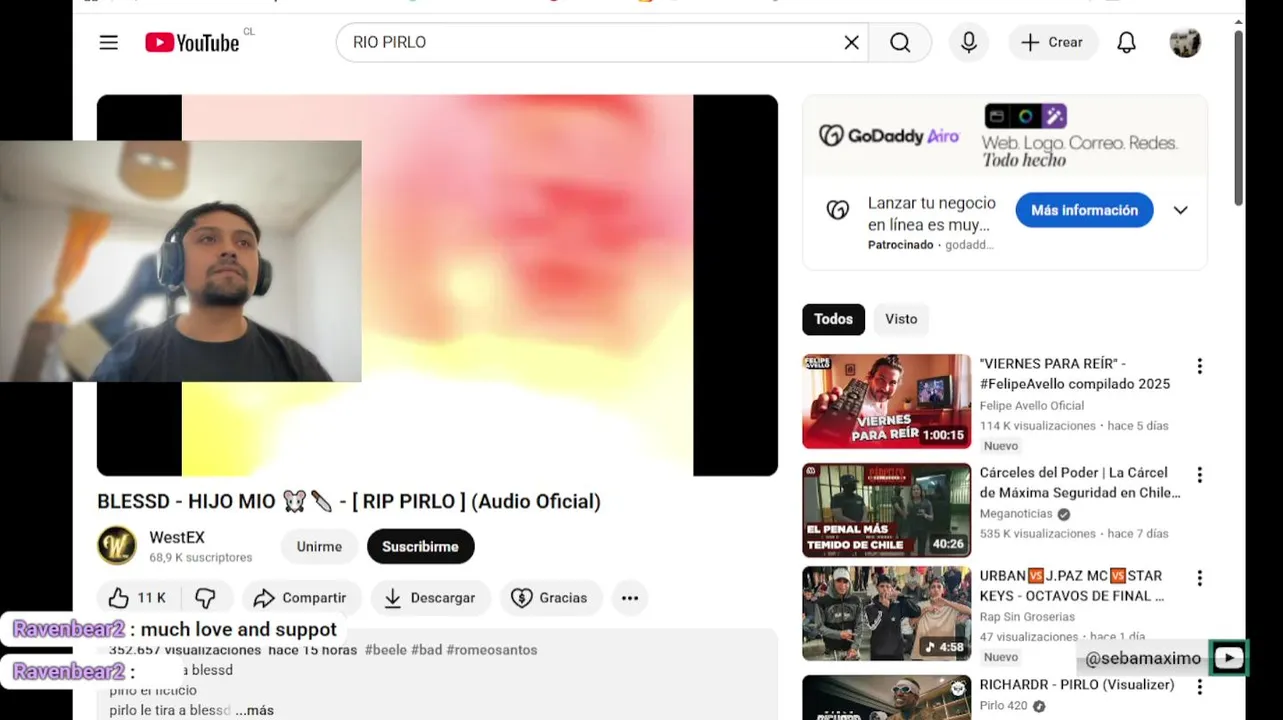1283x720 pixels.
Task: Click the YouTube icon beside @sebamaximo
Action: 1229,658
